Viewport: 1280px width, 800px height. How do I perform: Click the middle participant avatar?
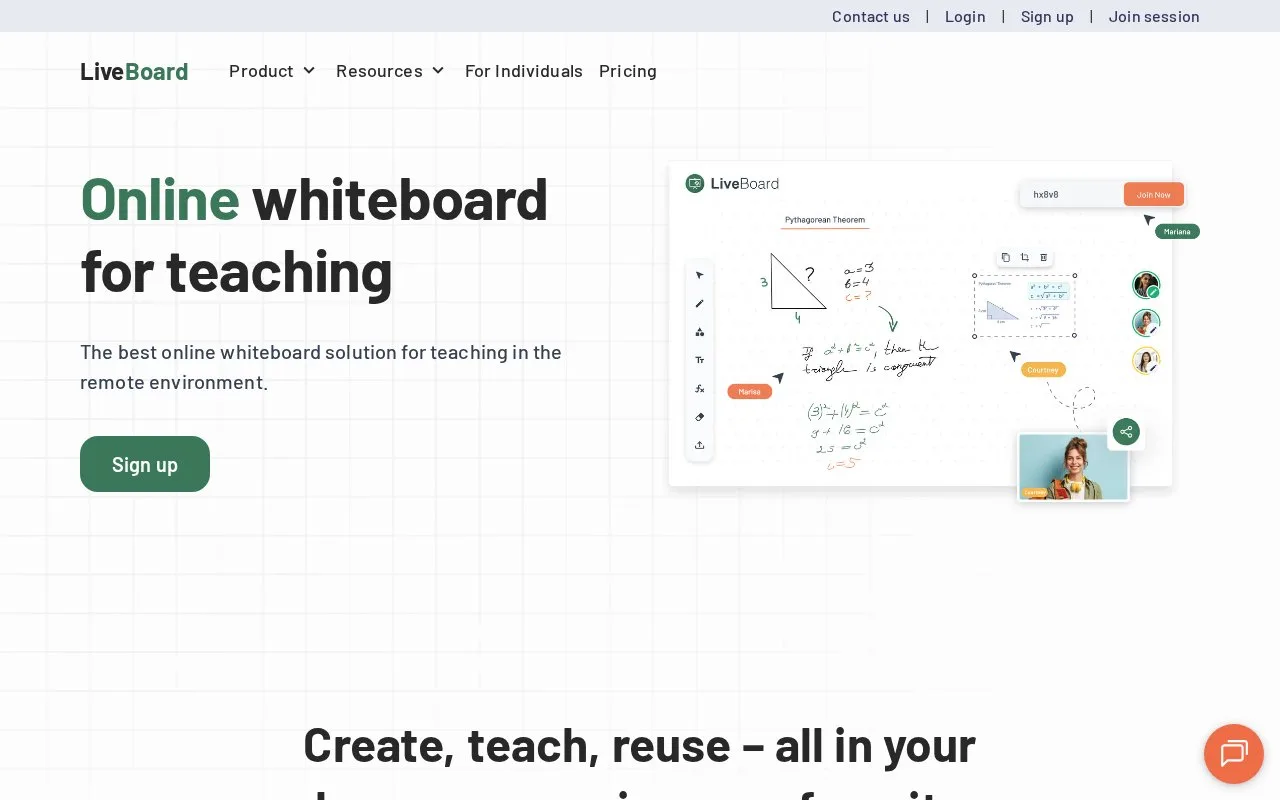[1146, 323]
